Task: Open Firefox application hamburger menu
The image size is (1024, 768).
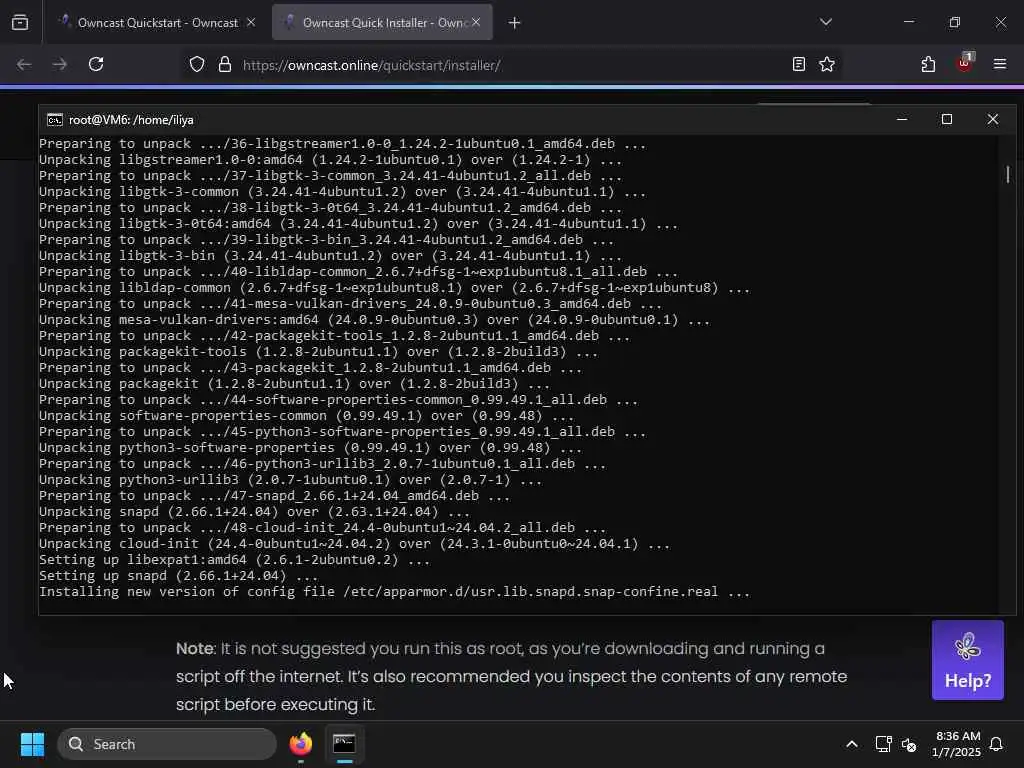Action: pos(1000,65)
